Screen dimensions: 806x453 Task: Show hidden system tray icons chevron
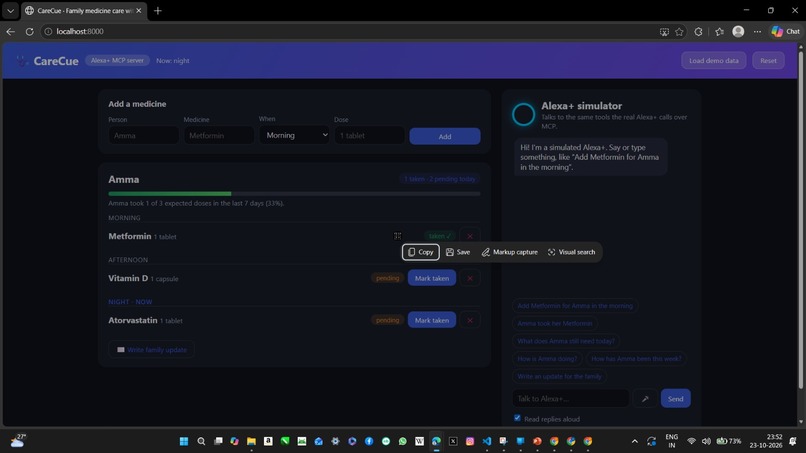[x=635, y=441]
